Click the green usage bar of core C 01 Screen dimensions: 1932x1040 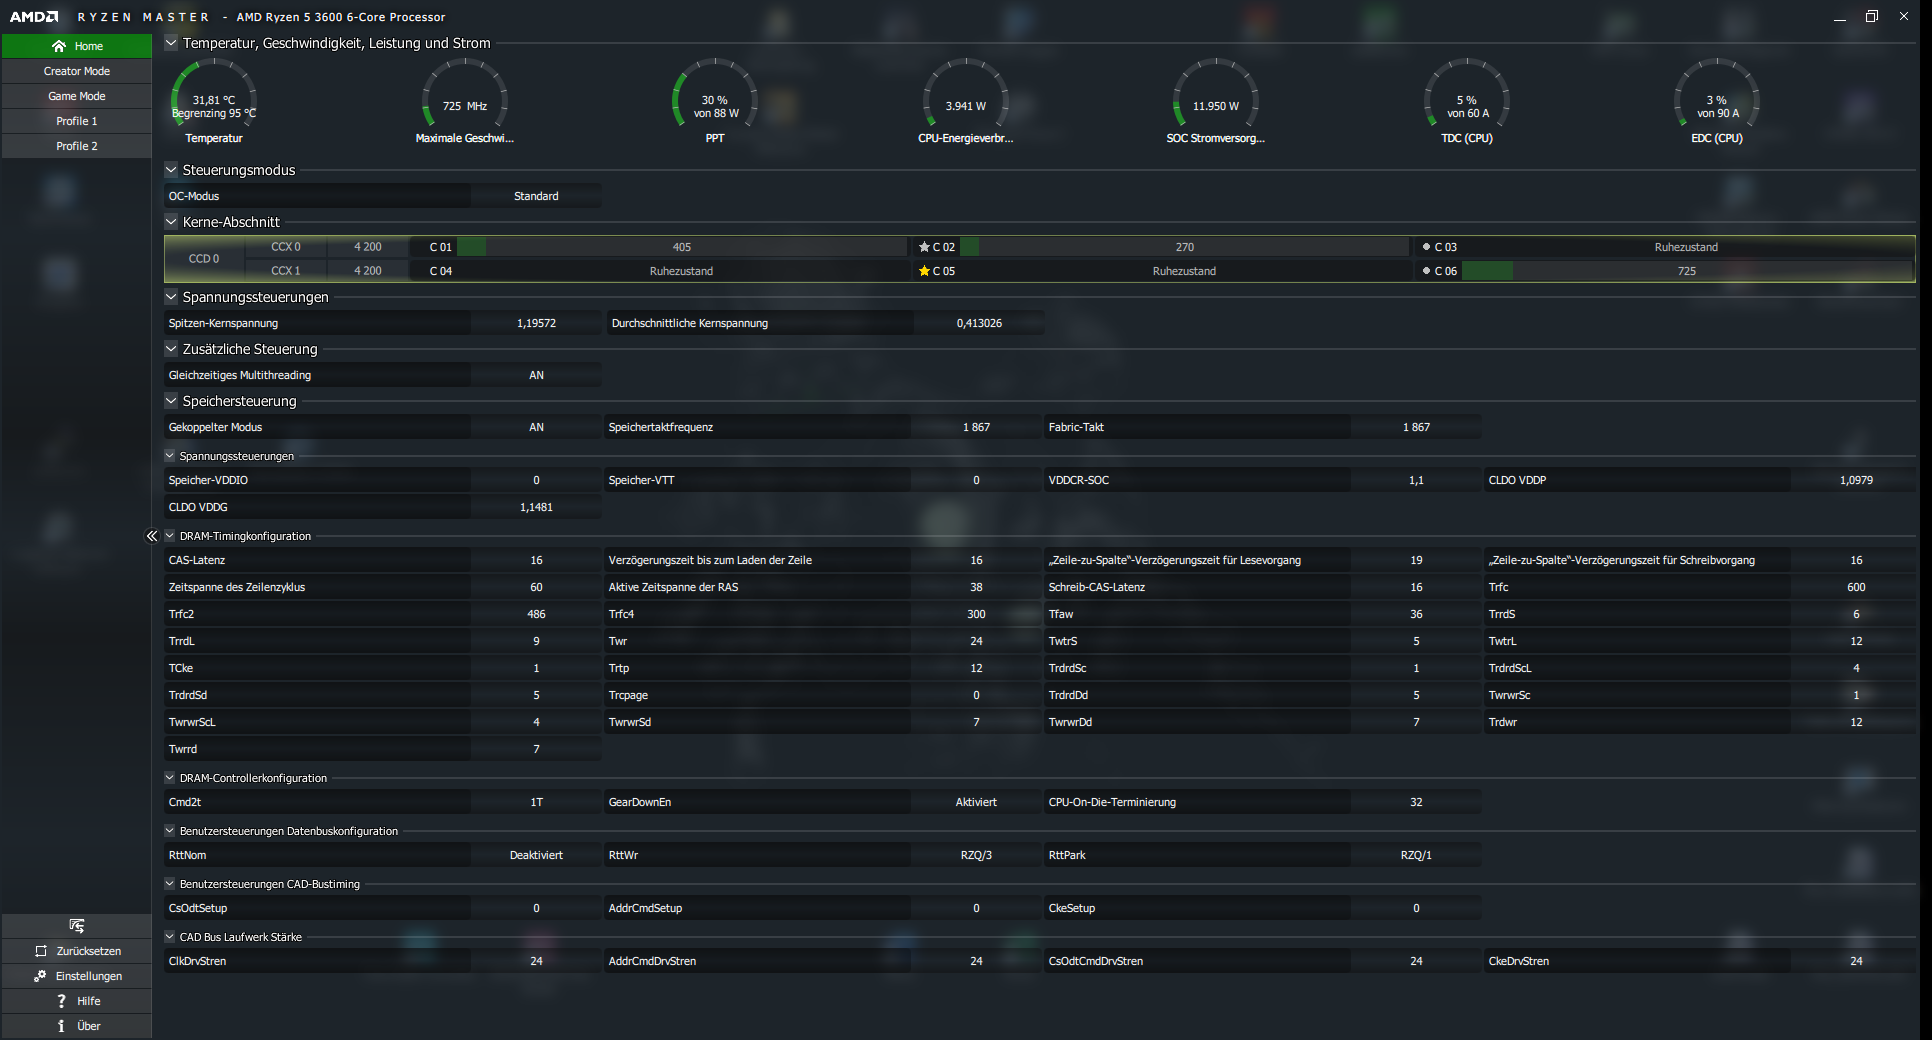click(471, 247)
